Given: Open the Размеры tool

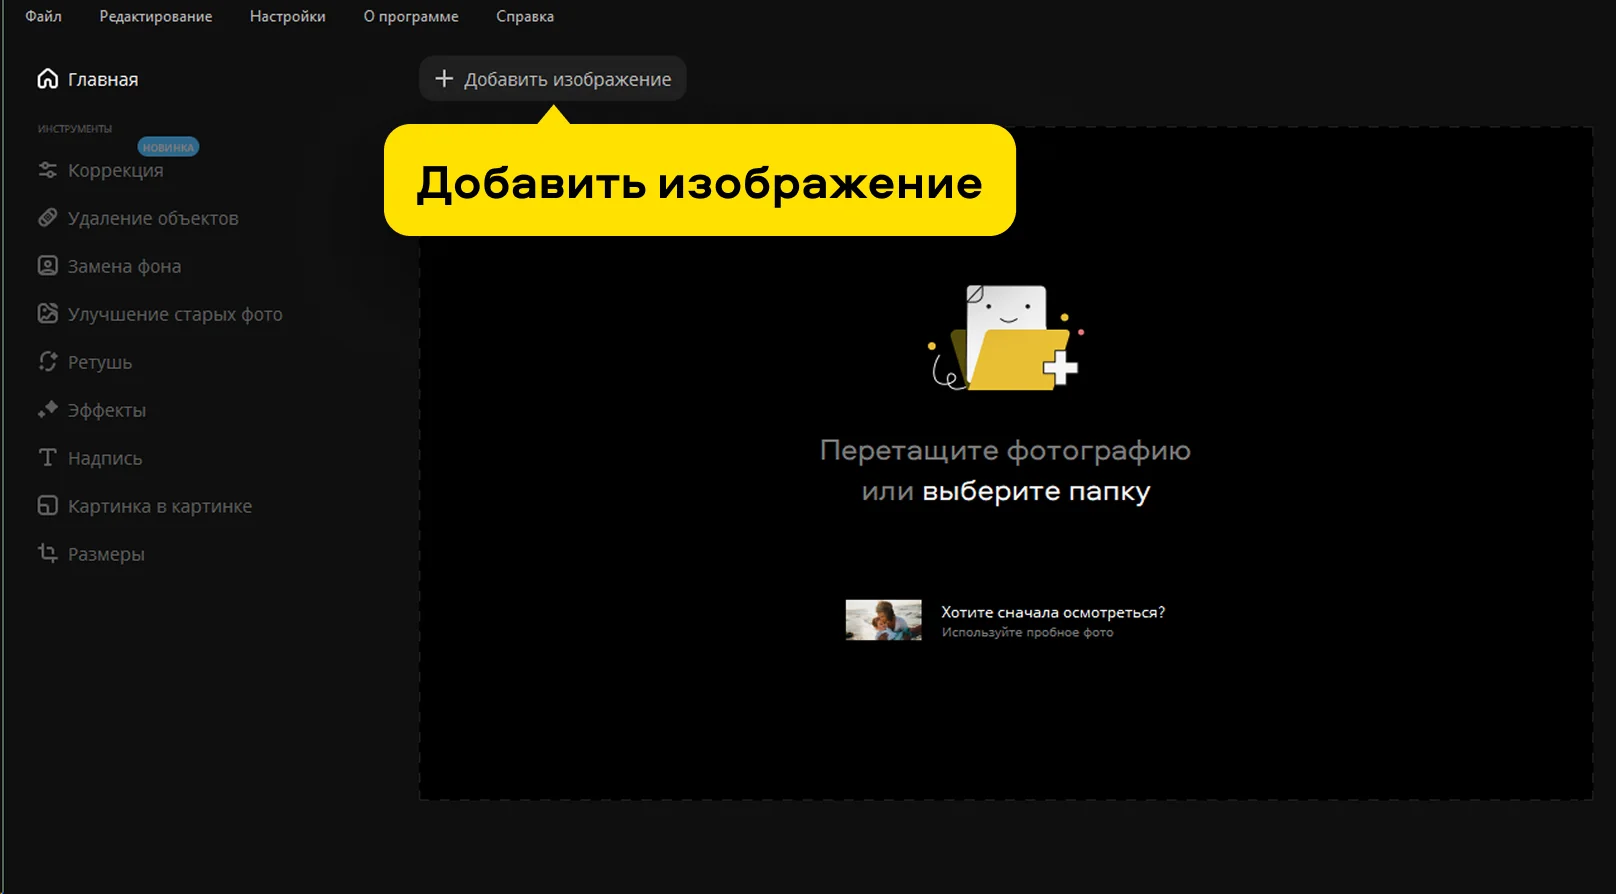Looking at the screenshot, I should [106, 554].
